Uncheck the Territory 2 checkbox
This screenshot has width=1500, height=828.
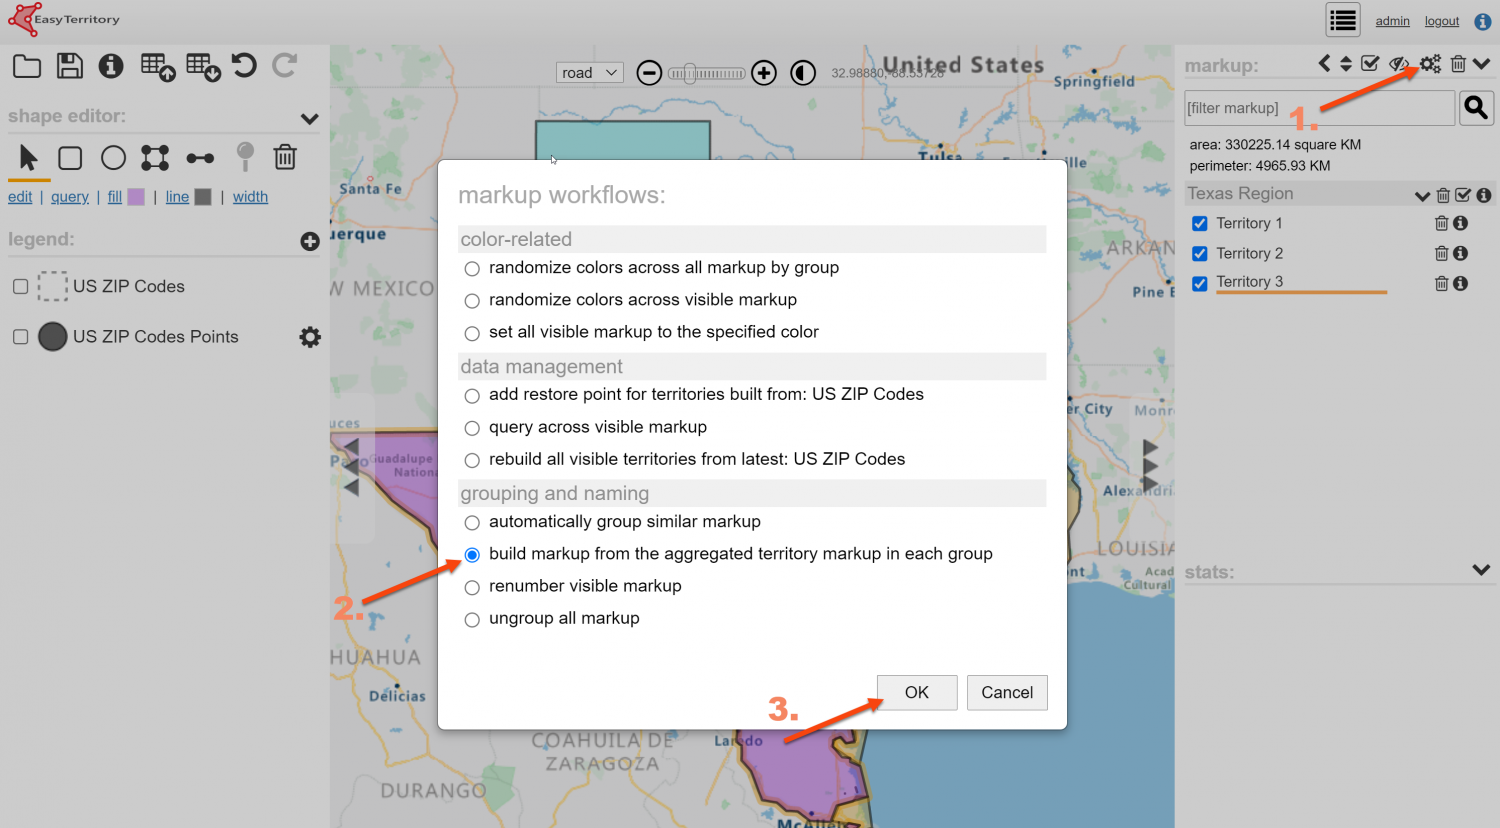click(x=1199, y=253)
